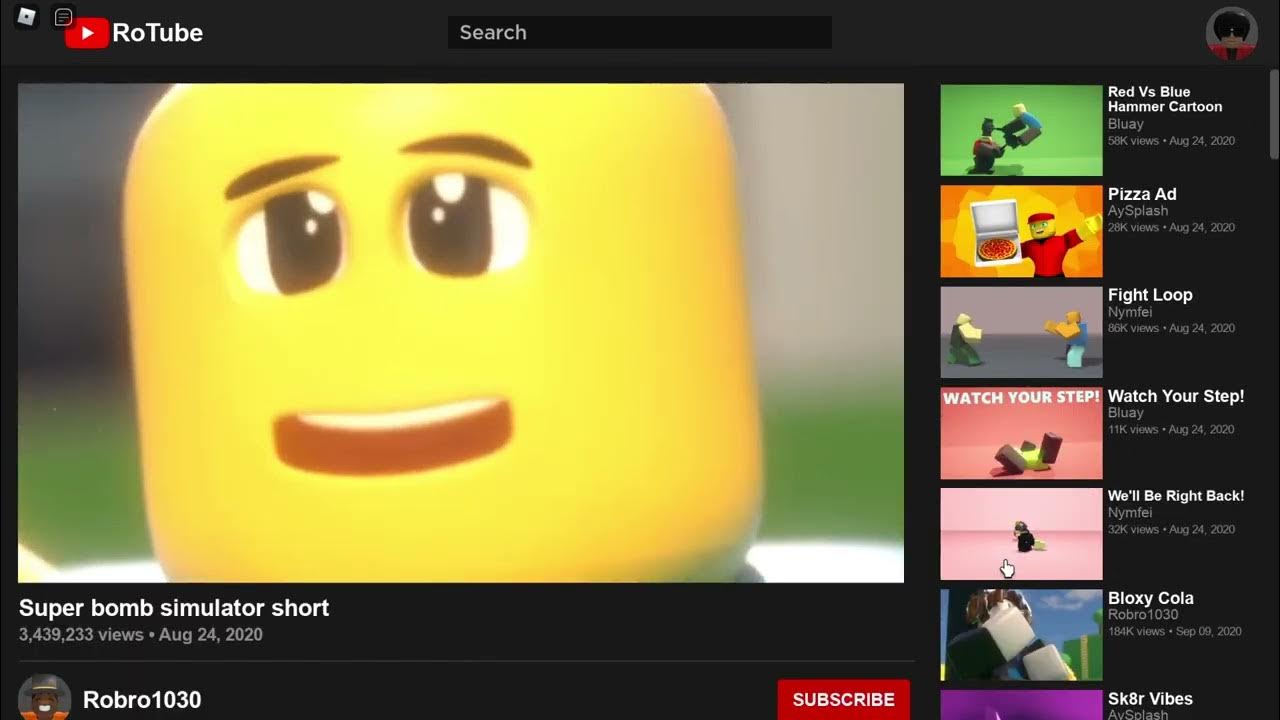Open the user avatar profile picture
This screenshot has height=720, width=1280.
(x=1231, y=33)
